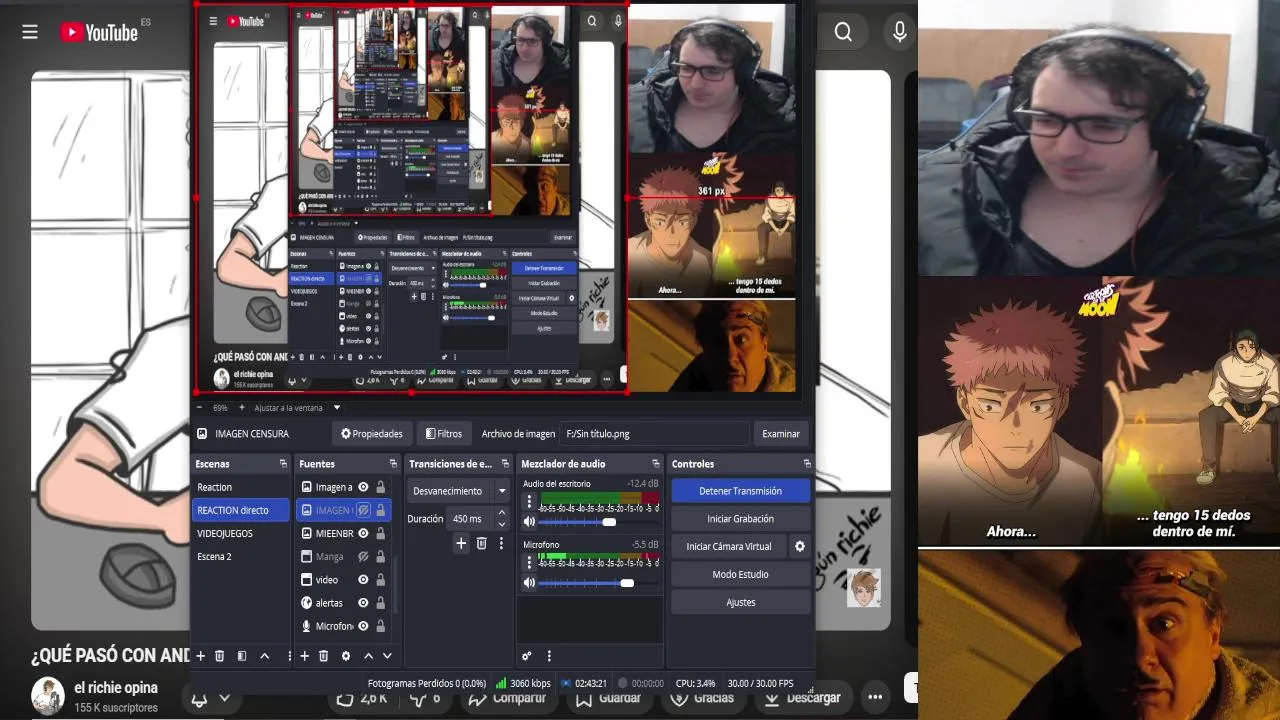Start YouTube voice search with microphone
This screenshot has height=720, width=1280.
tap(900, 32)
